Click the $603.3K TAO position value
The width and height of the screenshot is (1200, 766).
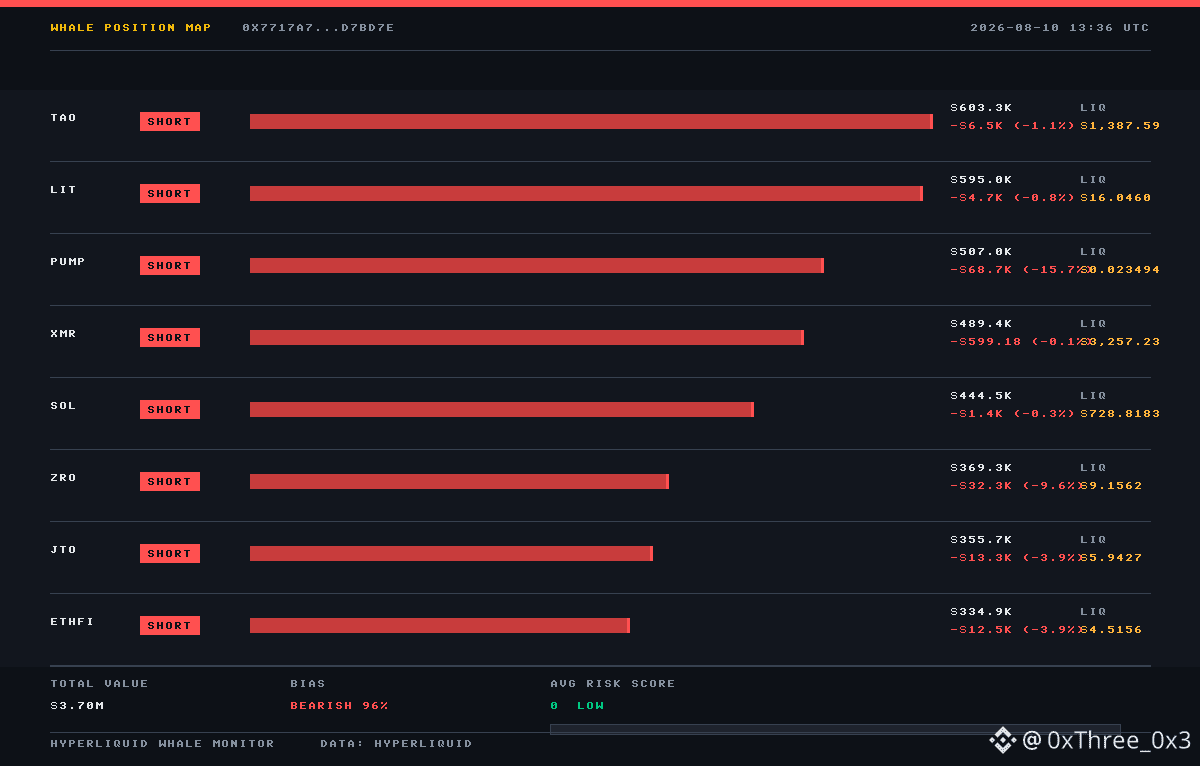coord(981,108)
